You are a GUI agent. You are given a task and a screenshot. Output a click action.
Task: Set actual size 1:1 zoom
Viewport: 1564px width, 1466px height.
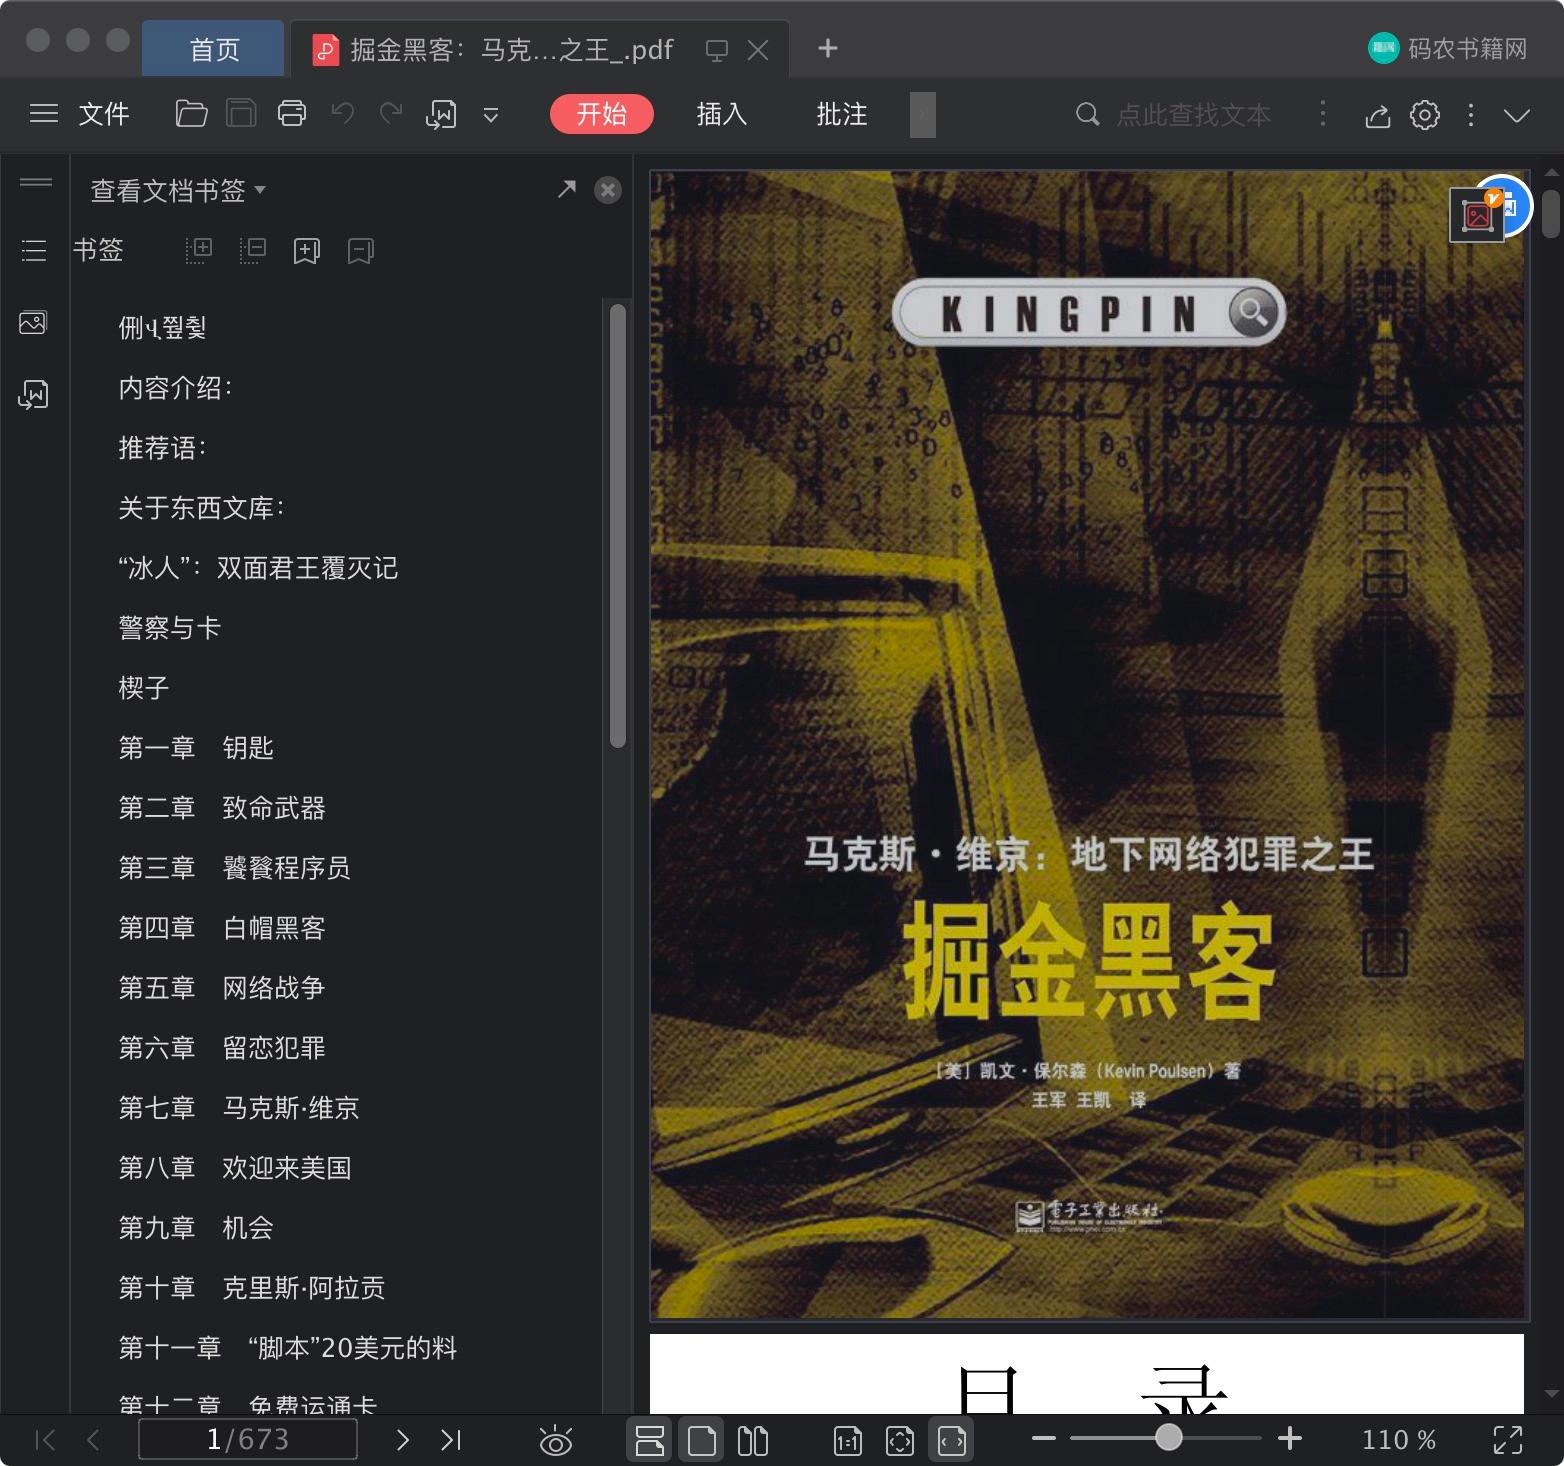tap(848, 1441)
